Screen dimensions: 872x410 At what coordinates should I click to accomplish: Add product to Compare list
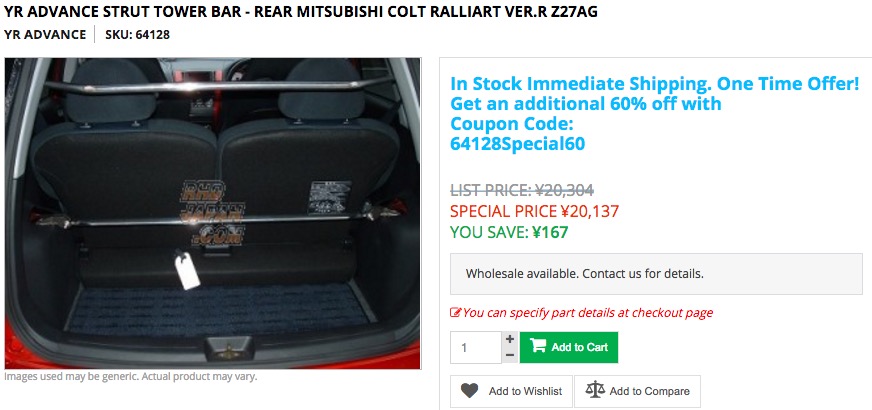pyautogui.click(x=637, y=392)
